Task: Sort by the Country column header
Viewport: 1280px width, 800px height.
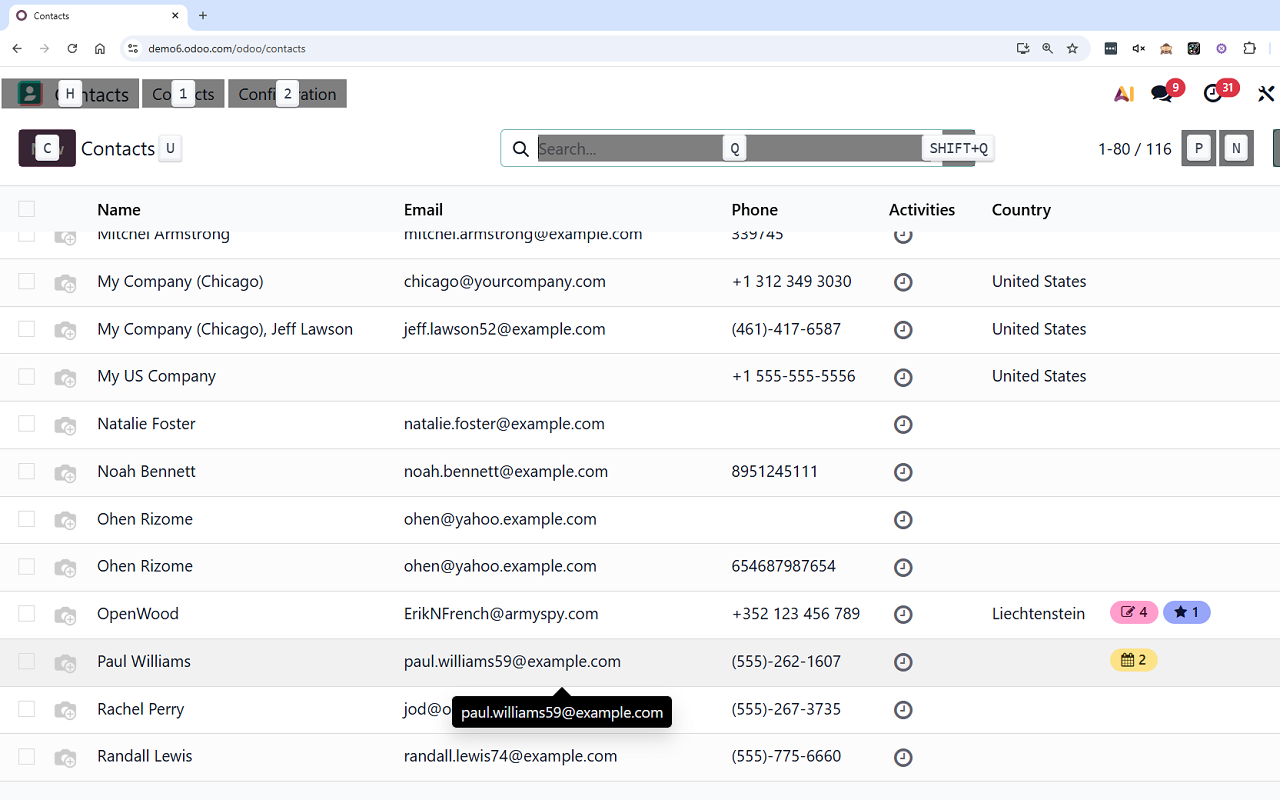Action: point(1021,210)
